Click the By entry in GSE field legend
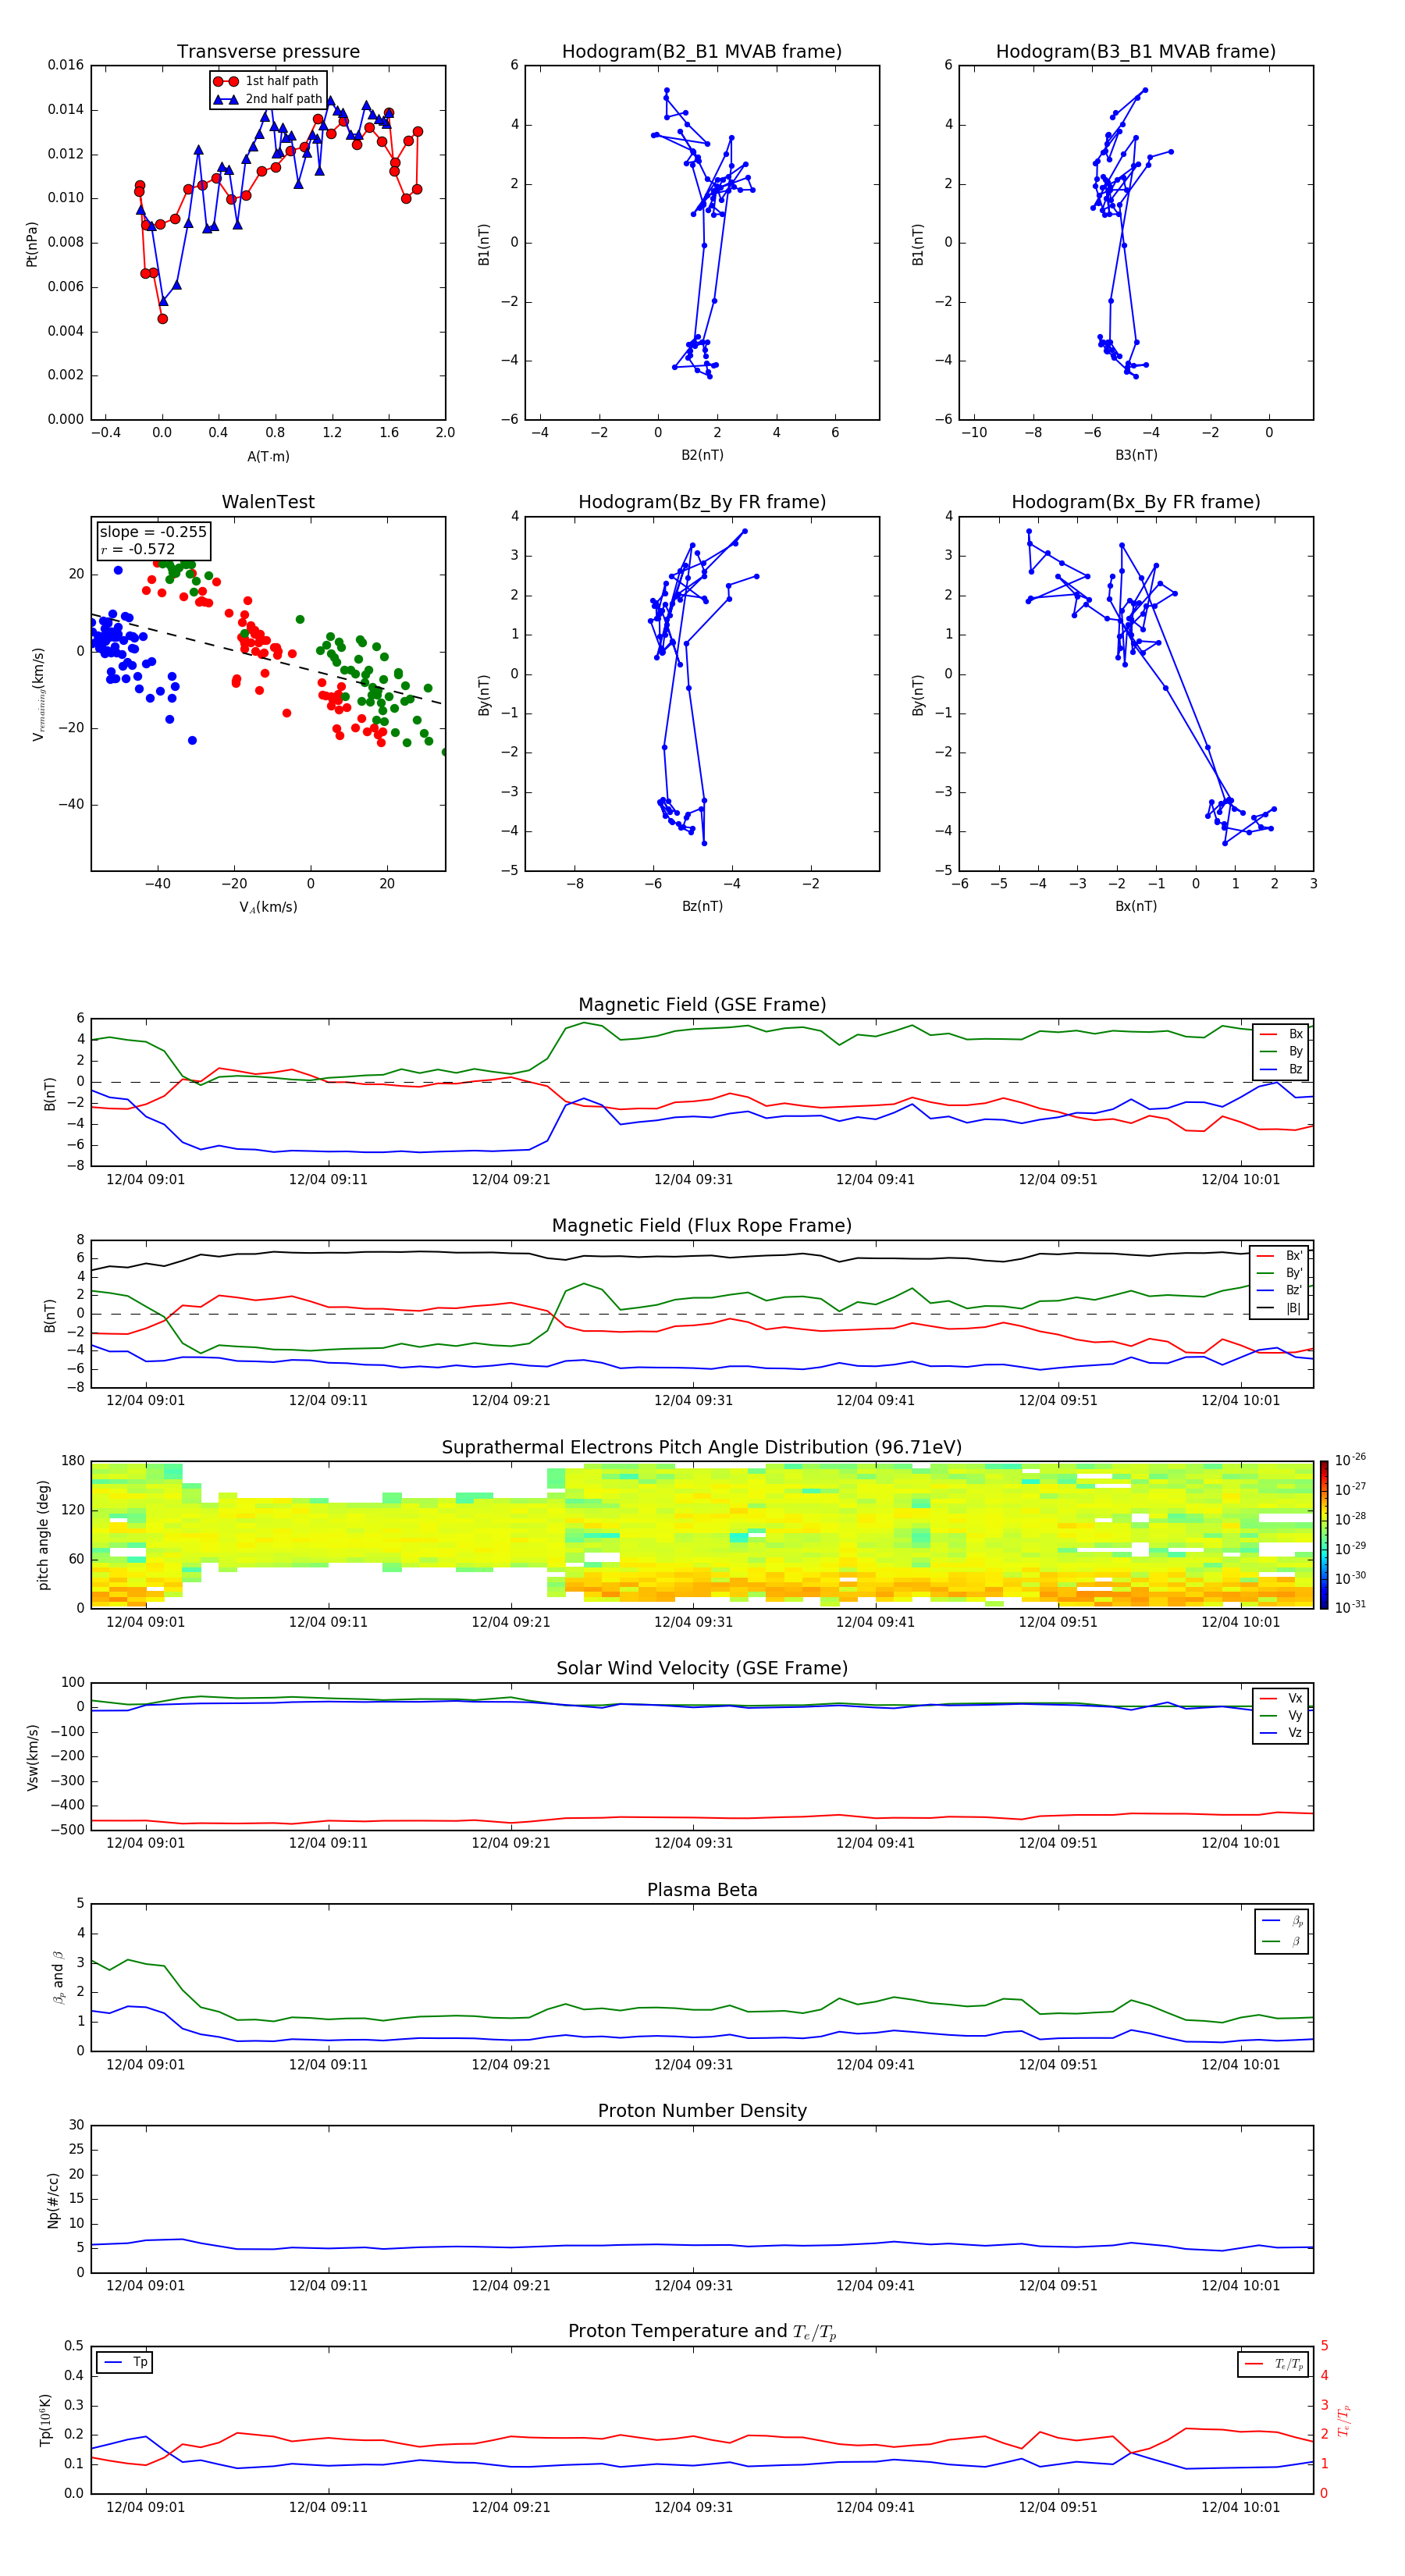This screenshot has width=1405, height=2576. 1282,1052
